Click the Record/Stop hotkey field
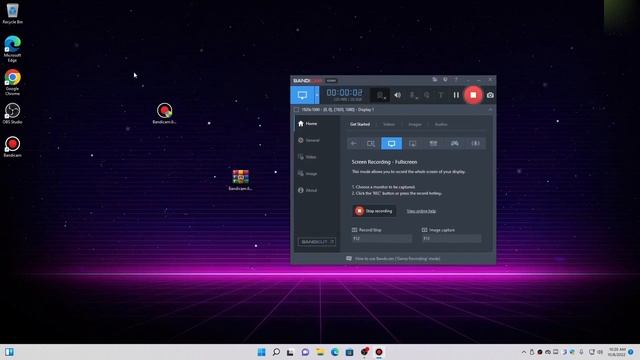This screenshot has height=360, width=640. point(382,238)
